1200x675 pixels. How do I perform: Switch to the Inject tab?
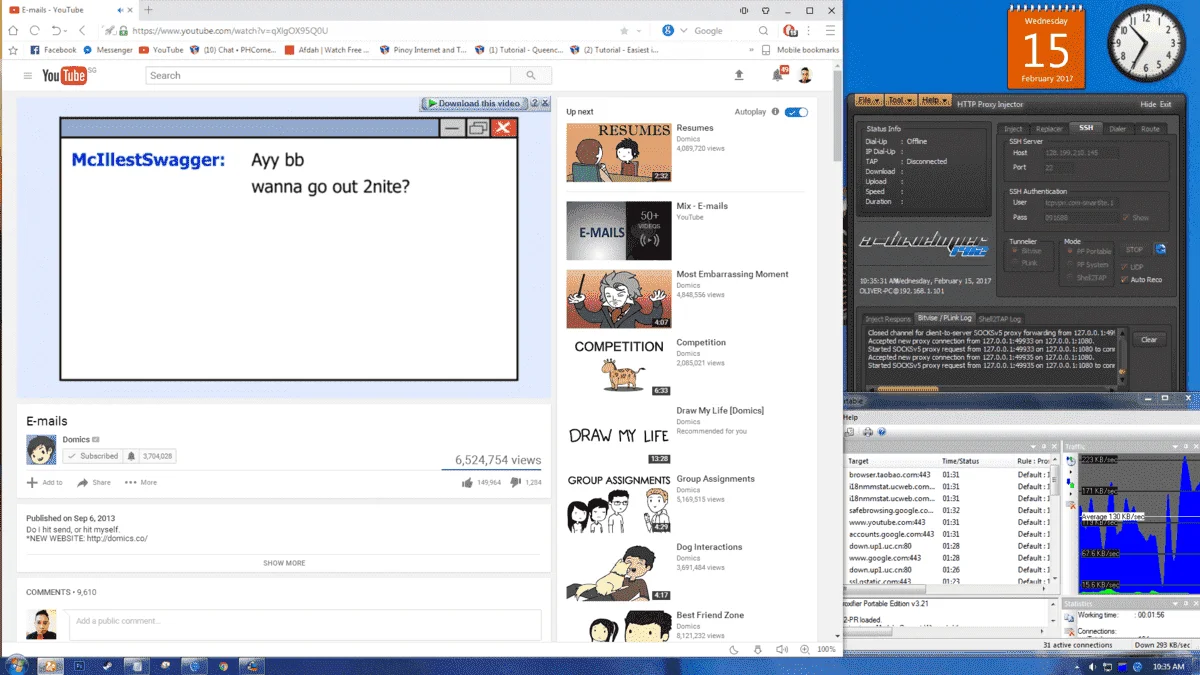click(1013, 129)
